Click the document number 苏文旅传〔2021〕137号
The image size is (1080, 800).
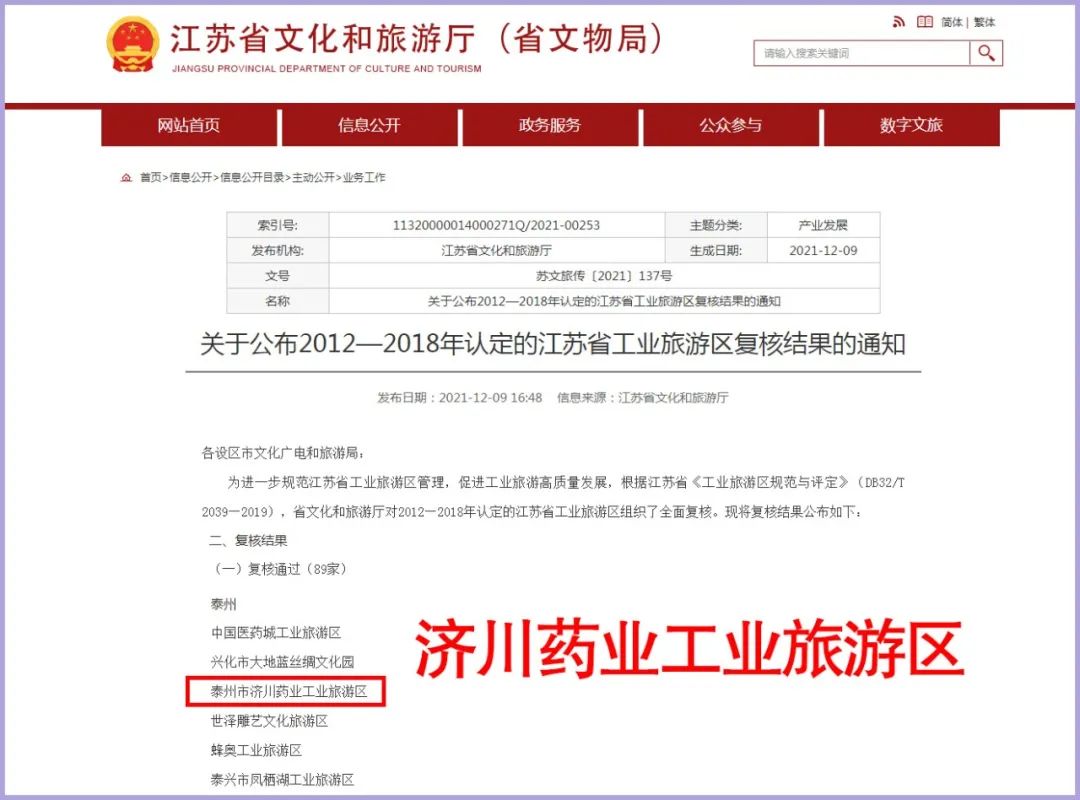pyautogui.click(x=604, y=276)
